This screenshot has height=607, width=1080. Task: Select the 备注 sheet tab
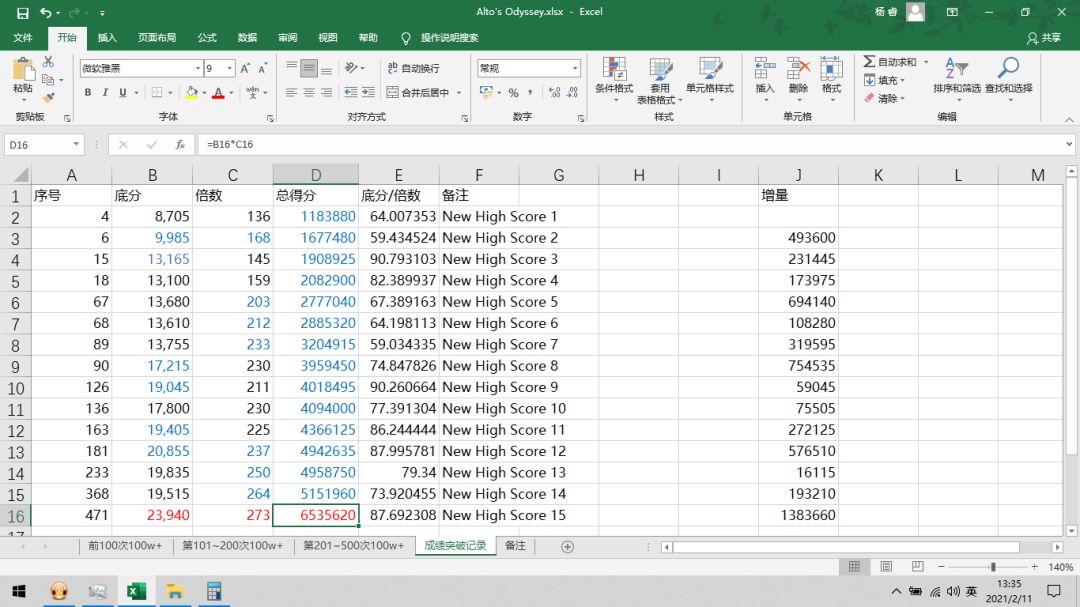[x=515, y=546]
